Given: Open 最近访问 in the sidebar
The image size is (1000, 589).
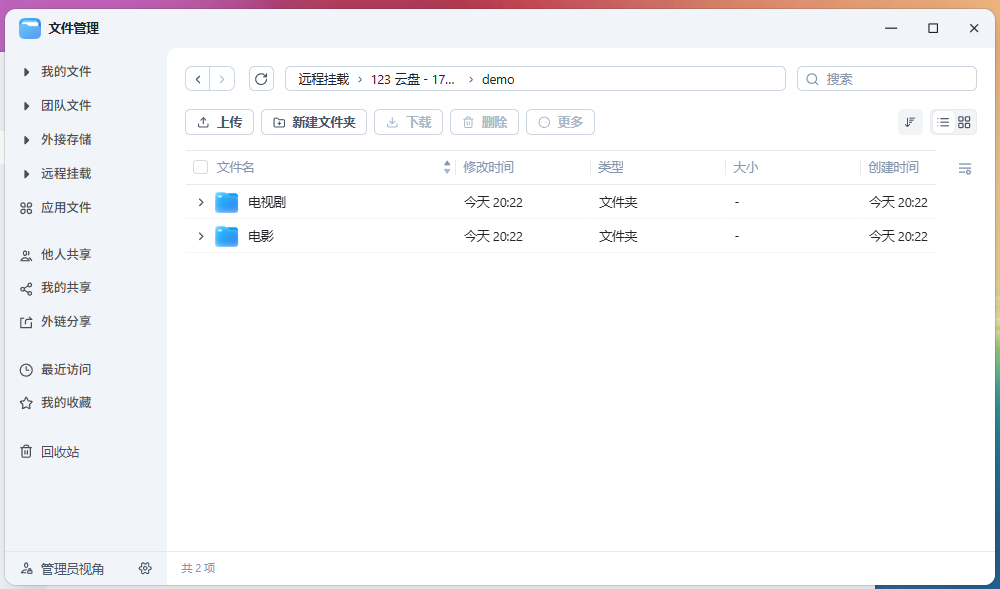Looking at the screenshot, I should point(66,370).
